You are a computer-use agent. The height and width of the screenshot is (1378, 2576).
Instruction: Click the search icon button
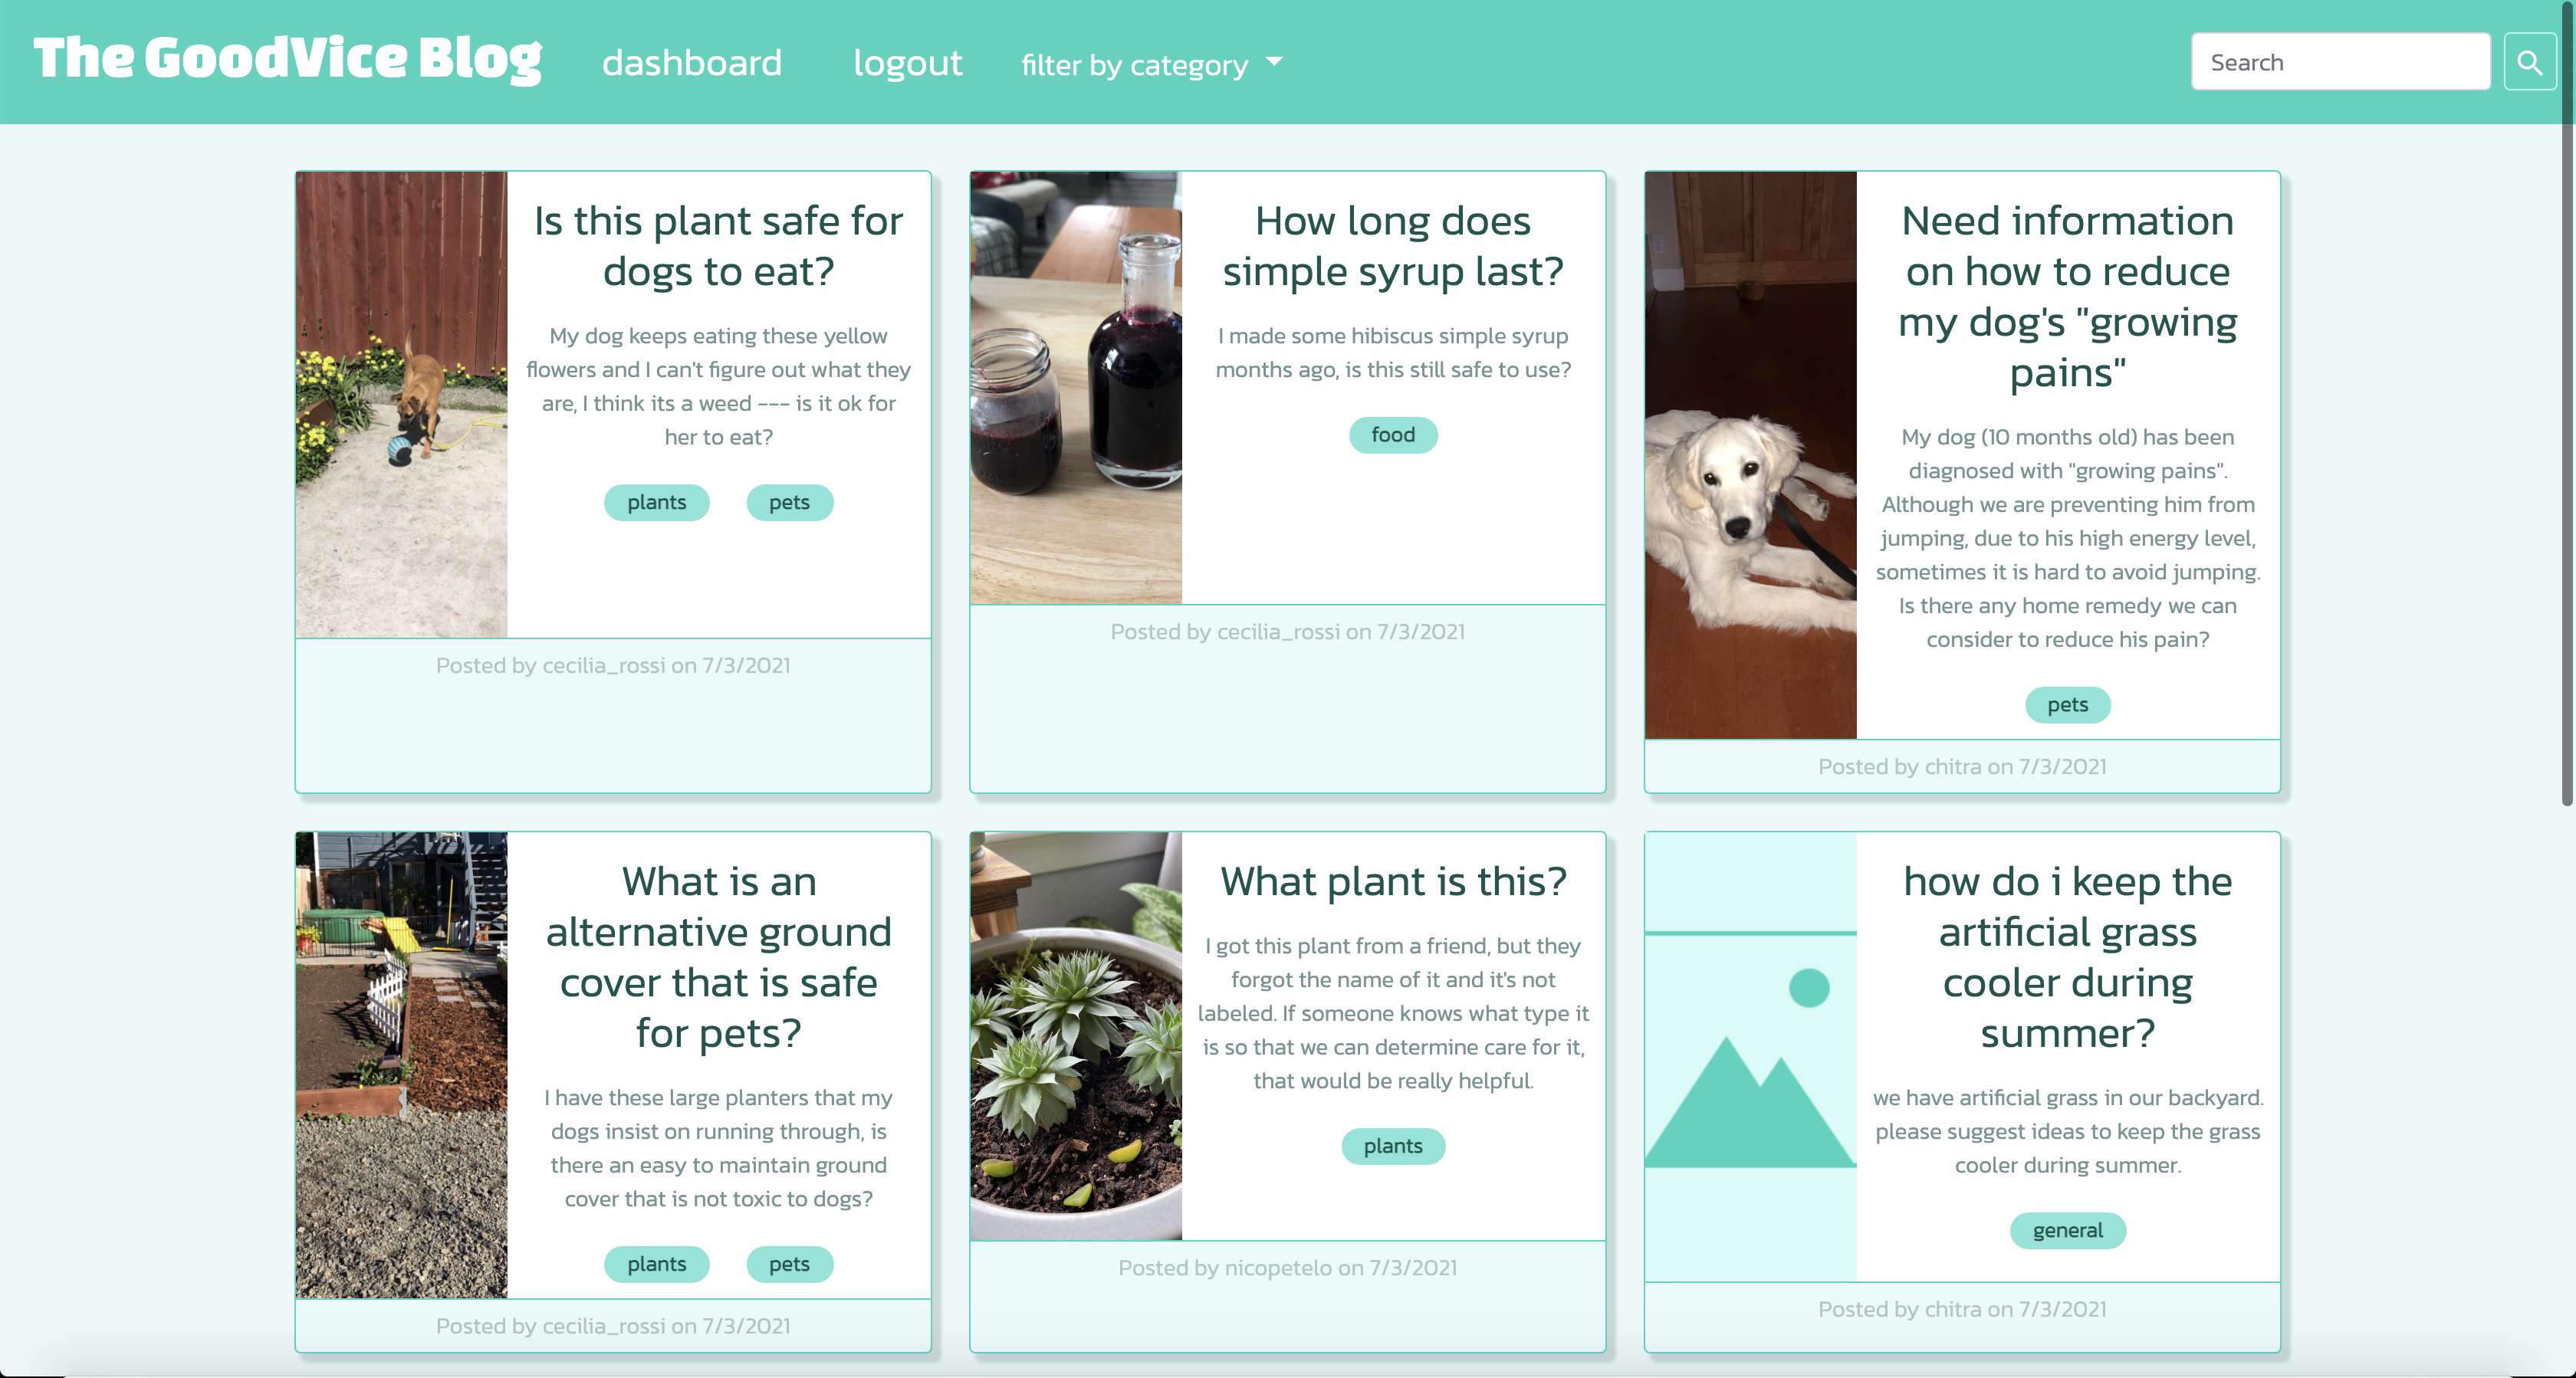(x=2535, y=61)
